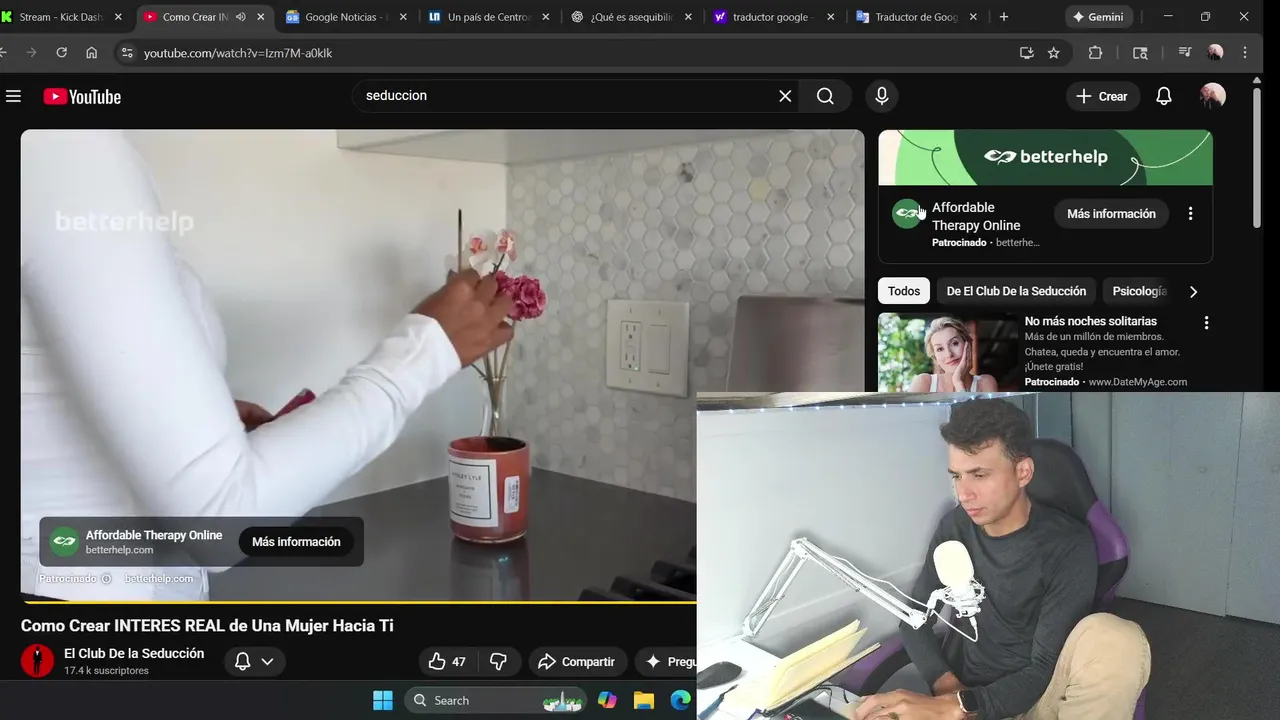Open the Chrome extensions puzzle icon
1280x720 pixels.
[x=1095, y=53]
